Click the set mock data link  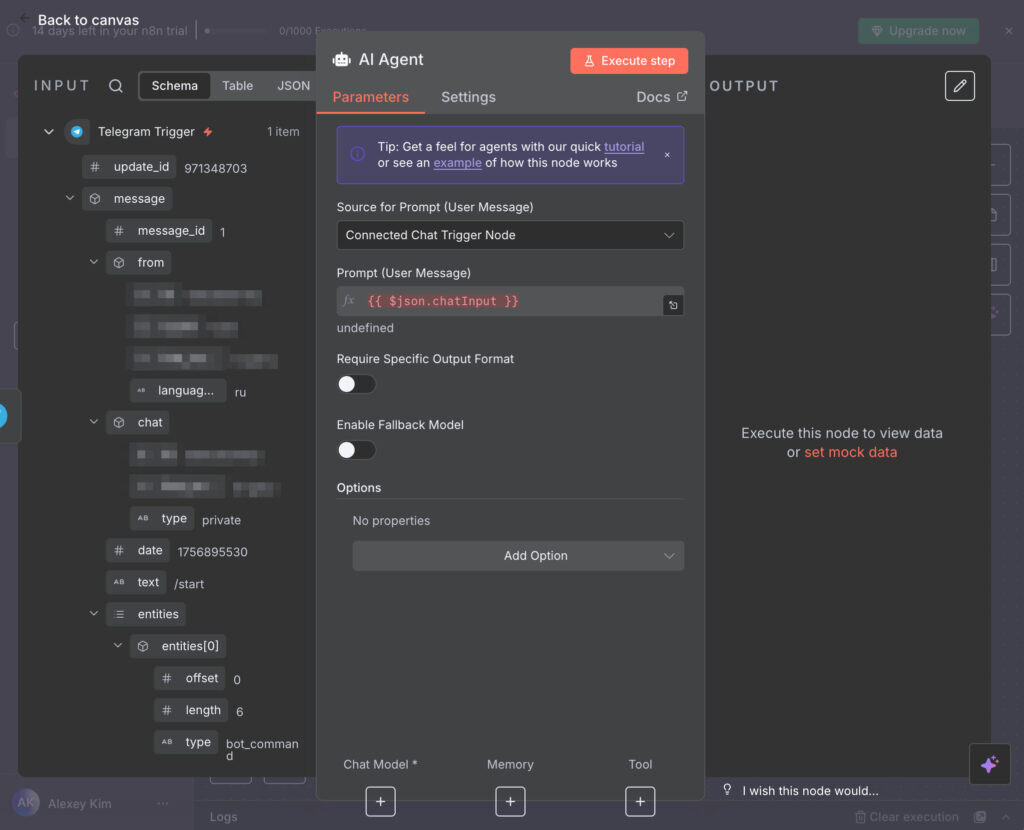tap(850, 452)
